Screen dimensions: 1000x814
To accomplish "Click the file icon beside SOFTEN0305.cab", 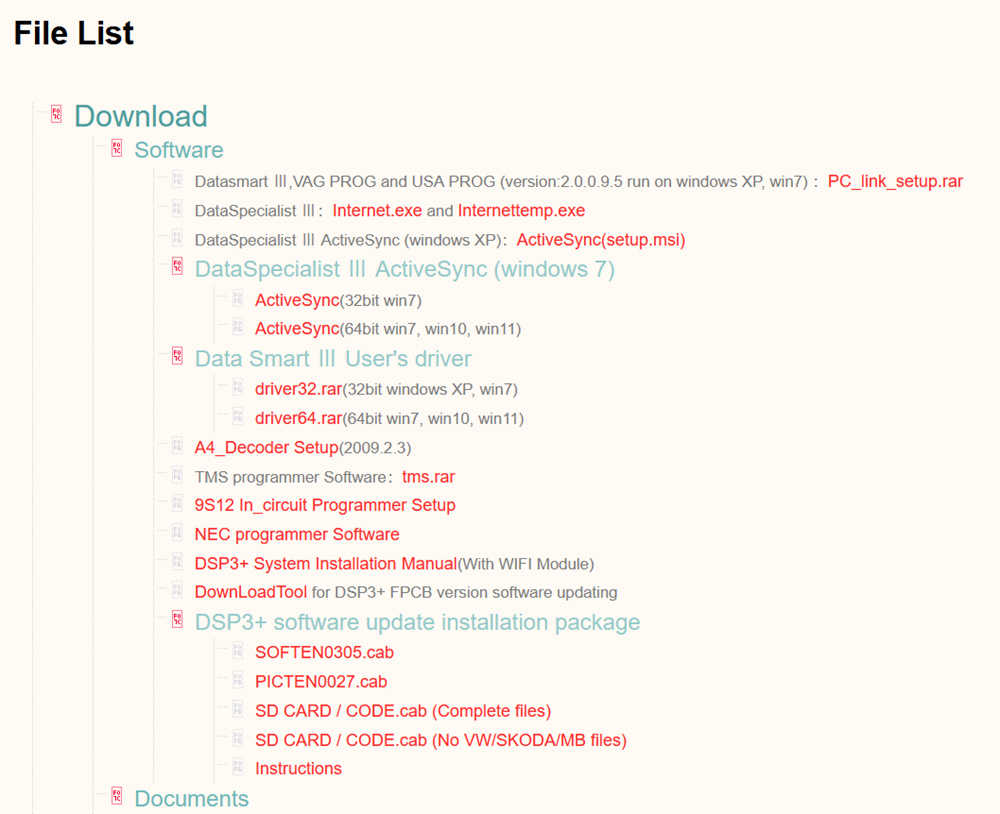I will (238, 651).
